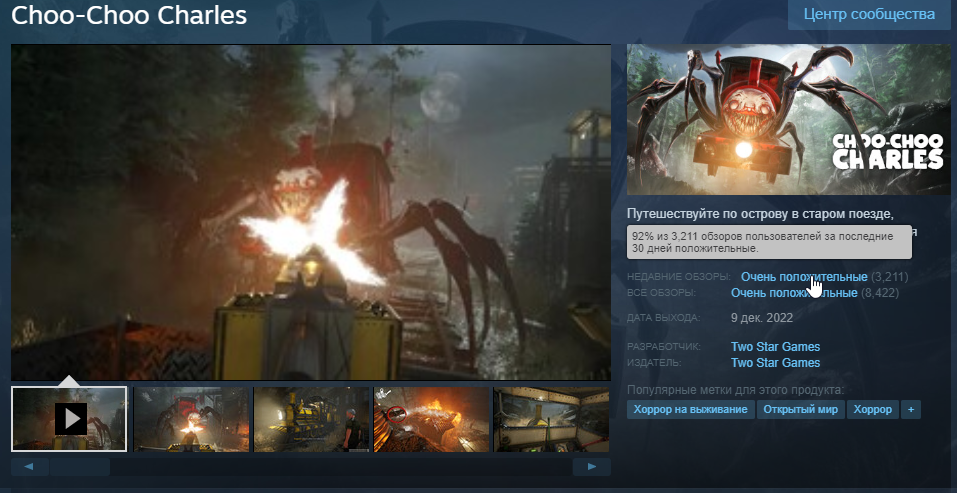Select the Открытый мир tag
This screenshot has width=957, height=493.
801,409
